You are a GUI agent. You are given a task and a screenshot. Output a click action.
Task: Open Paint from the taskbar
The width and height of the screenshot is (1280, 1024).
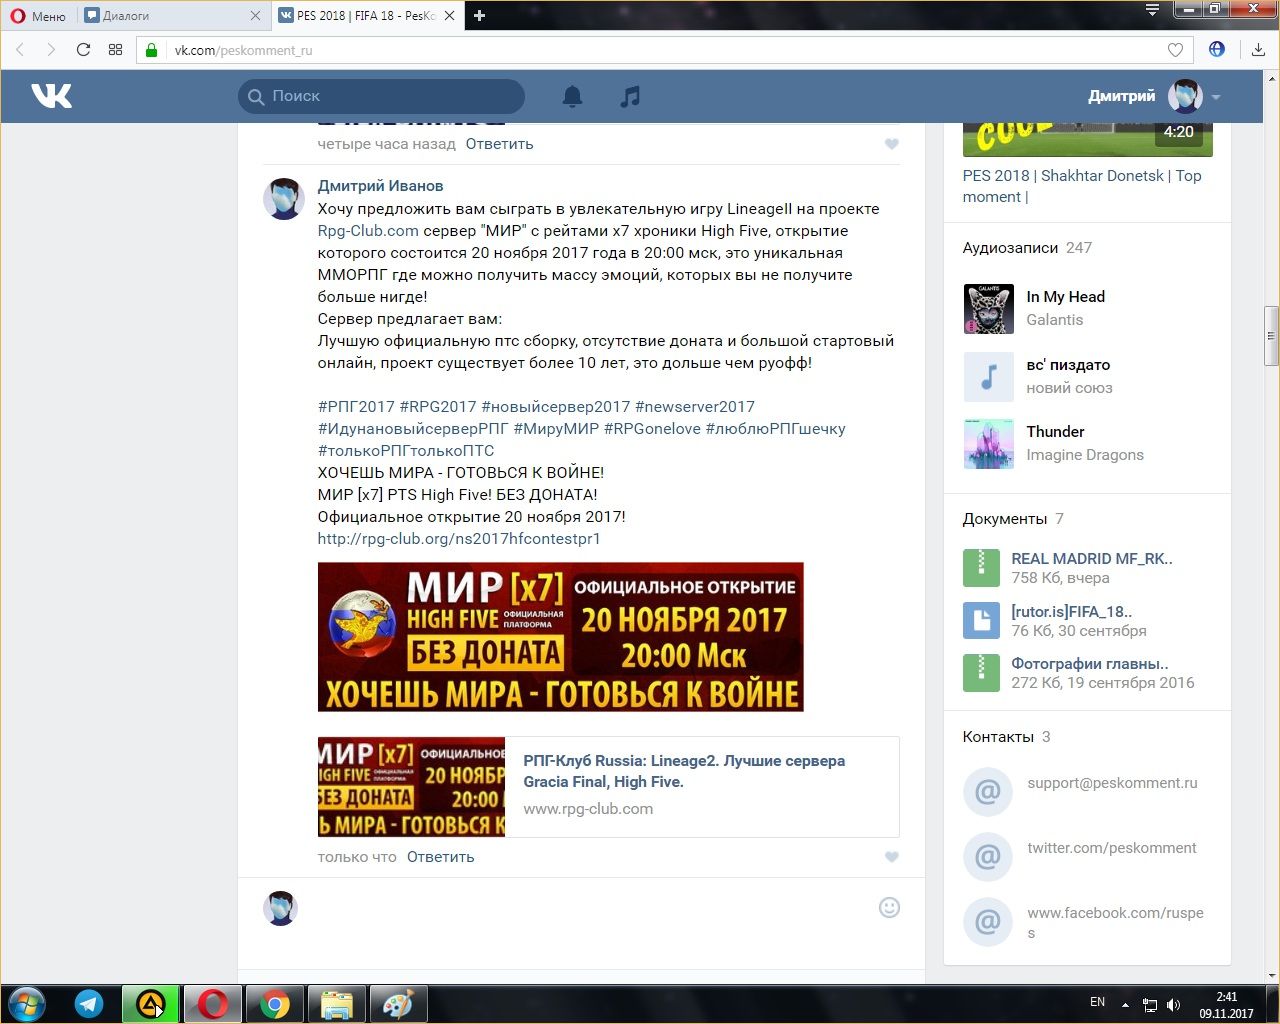(399, 1004)
